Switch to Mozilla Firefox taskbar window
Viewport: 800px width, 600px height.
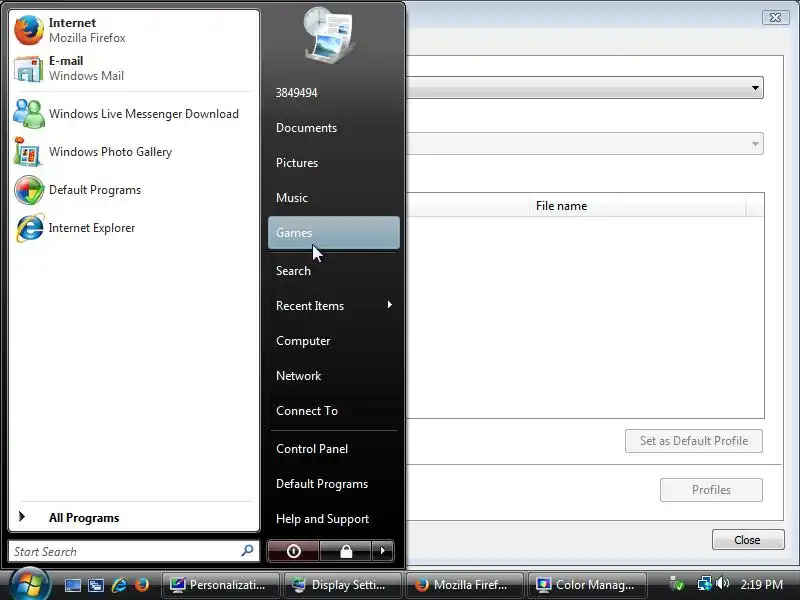465,585
